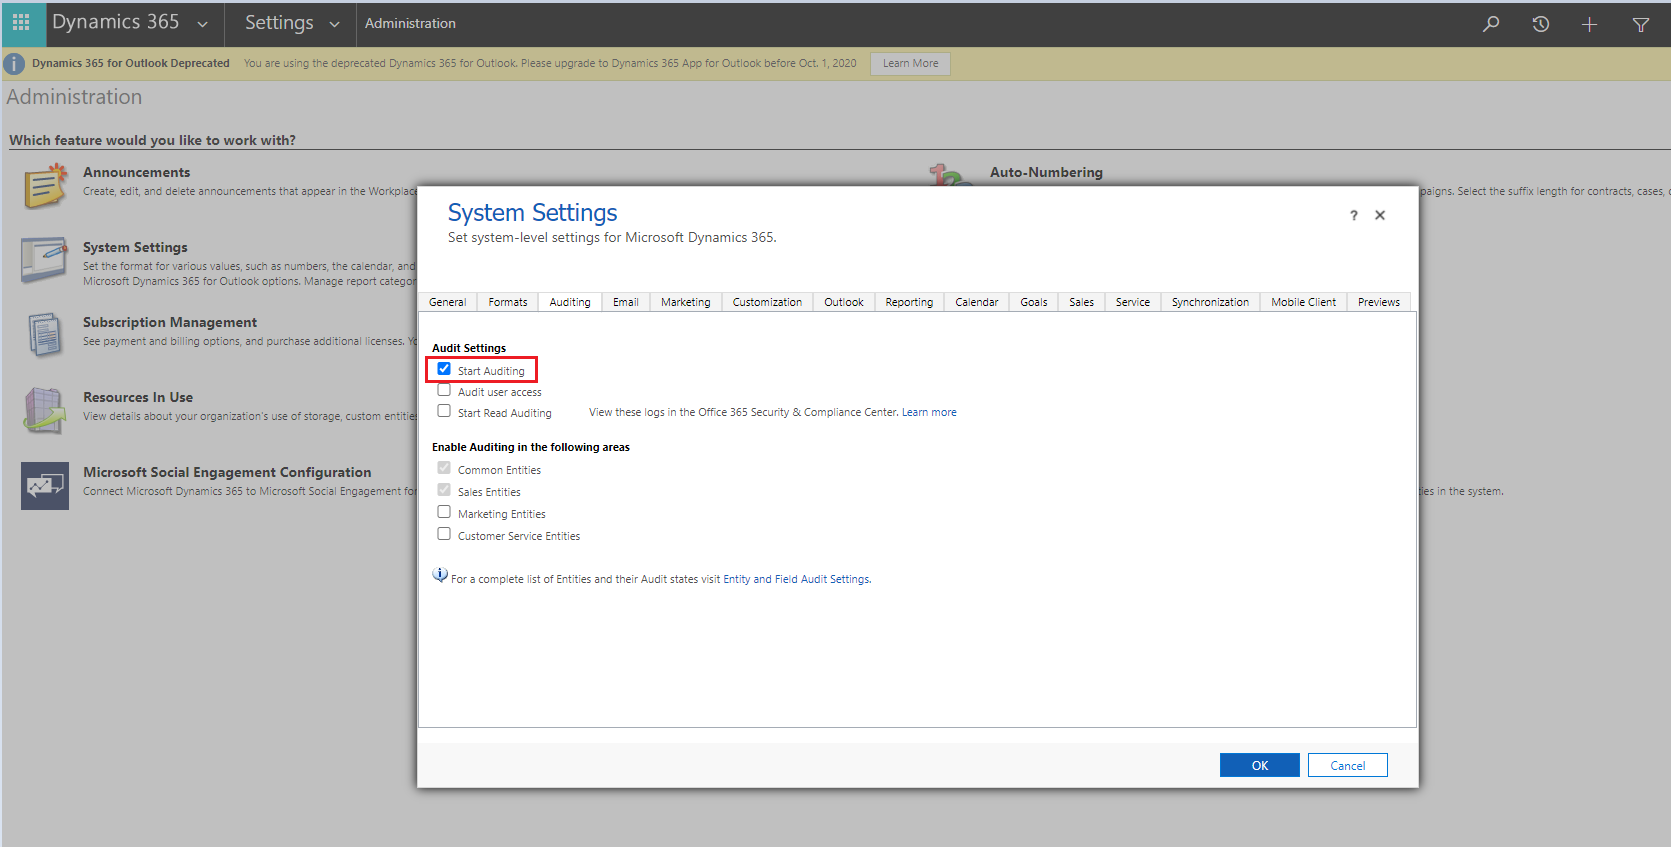The width and height of the screenshot is (1671, 847).
Task: Toggle Common Entities checkbox
Action: point(444,468)
